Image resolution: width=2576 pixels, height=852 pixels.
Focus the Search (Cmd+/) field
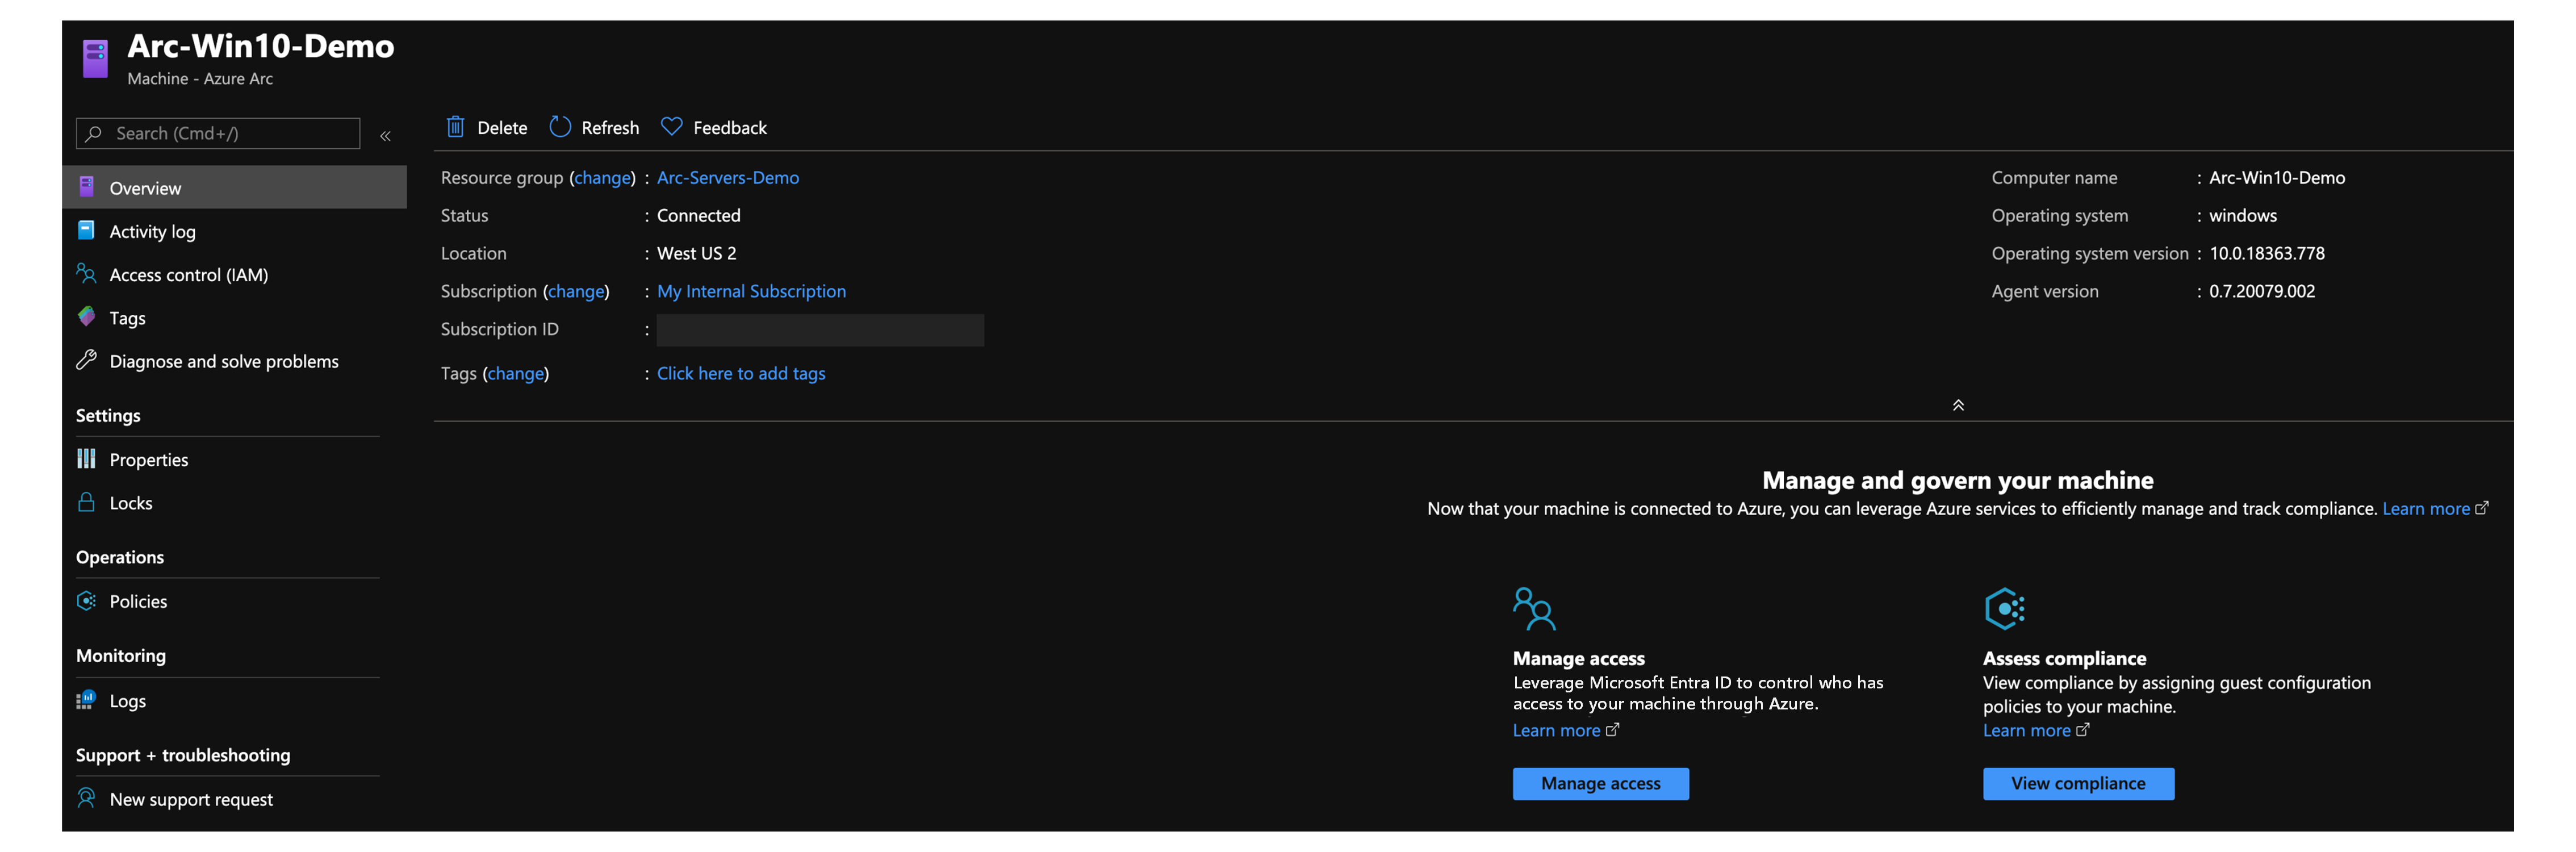(x=218, y=133)
